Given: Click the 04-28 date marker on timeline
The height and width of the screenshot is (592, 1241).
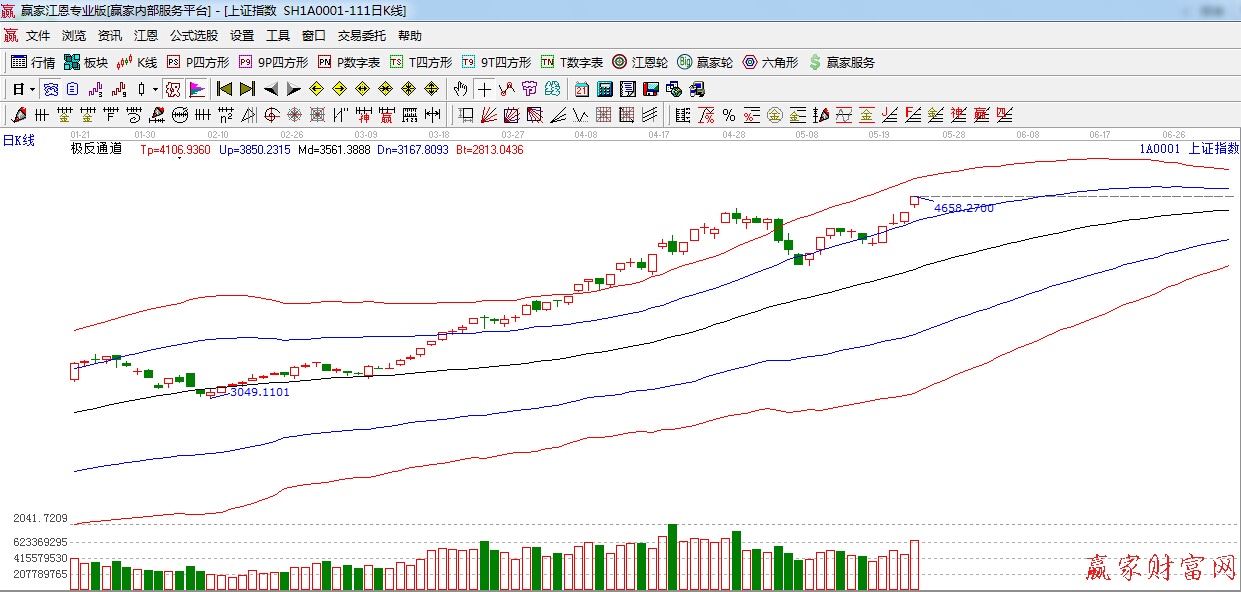Looking at the screenshot, I should pyautogui.click(x=733, y=134).
